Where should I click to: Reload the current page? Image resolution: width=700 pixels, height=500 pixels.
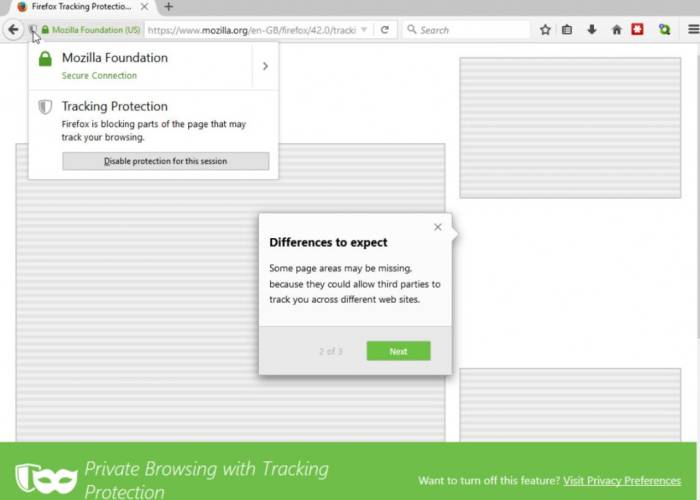385,30
